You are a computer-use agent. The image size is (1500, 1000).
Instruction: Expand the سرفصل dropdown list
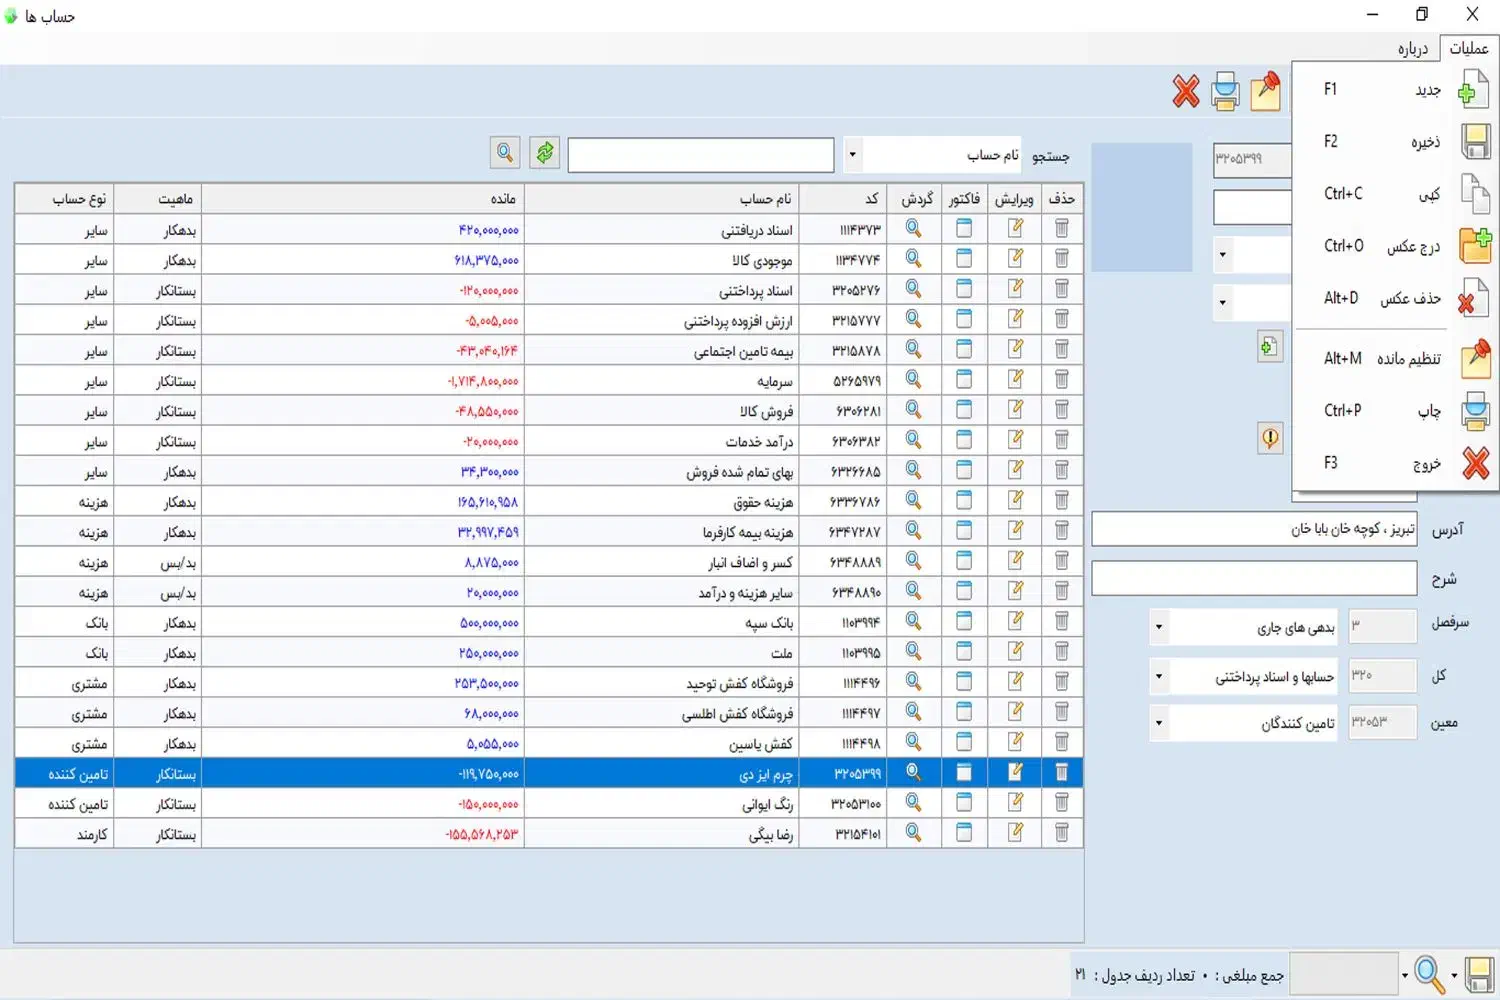(1159, 628)
